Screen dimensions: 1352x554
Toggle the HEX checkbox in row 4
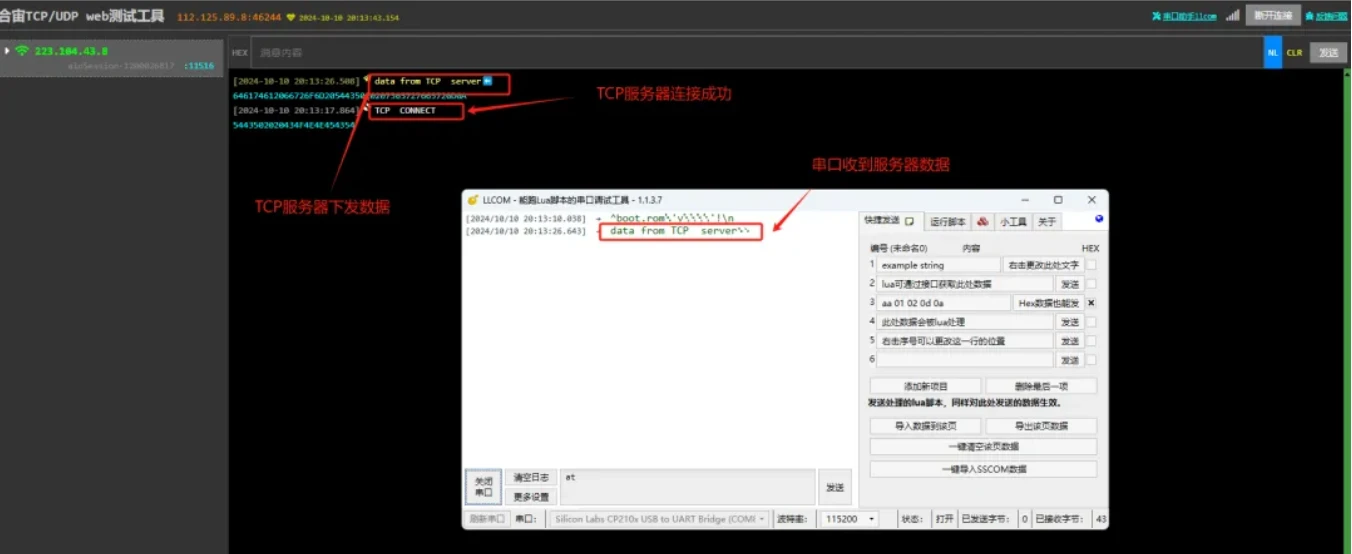pyautogui.click(x=1091, y=322)
